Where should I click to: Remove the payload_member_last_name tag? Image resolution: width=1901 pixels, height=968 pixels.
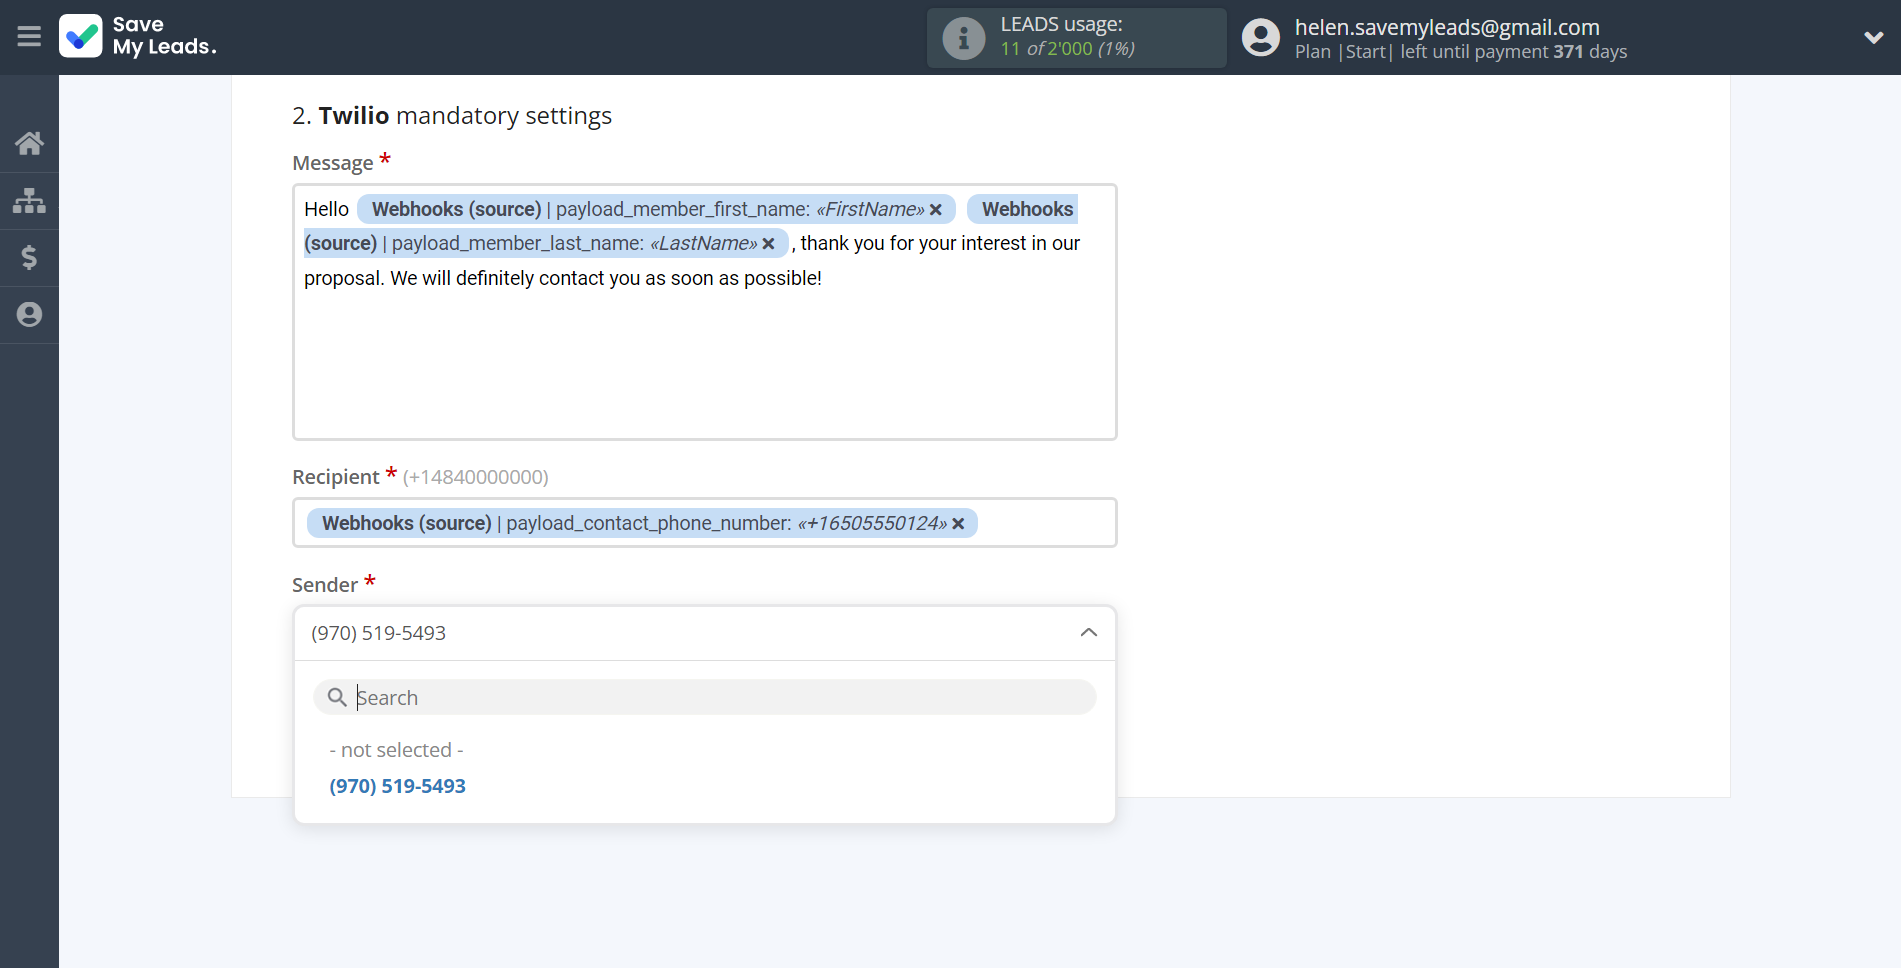tap(768, 243)
